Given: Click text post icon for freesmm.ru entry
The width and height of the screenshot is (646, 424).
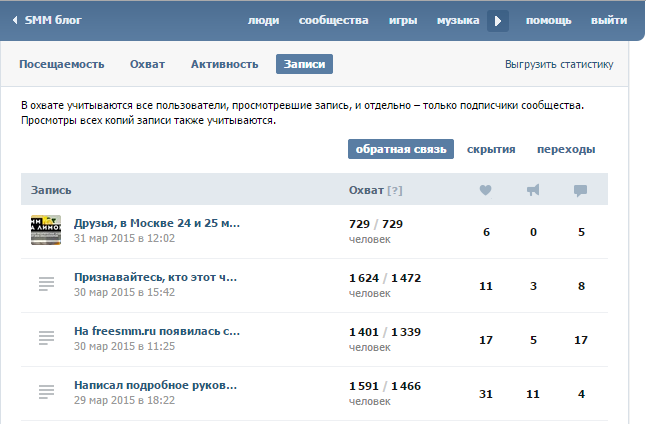Looking at the screenshot, I should pos(45,338).
